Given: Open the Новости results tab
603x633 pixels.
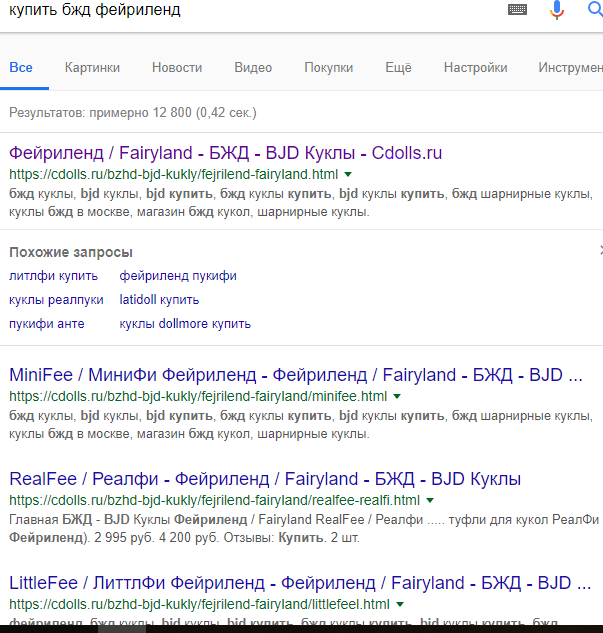Looking at the screenshot, I should [x=177, y=68].
